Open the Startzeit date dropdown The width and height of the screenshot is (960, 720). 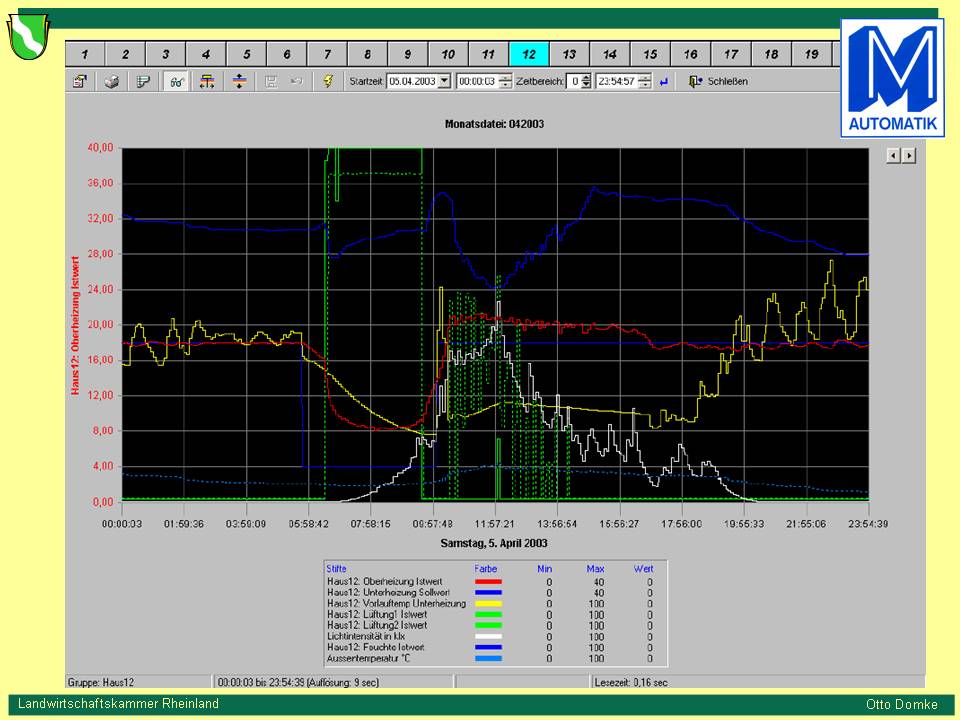click(445, 81)
